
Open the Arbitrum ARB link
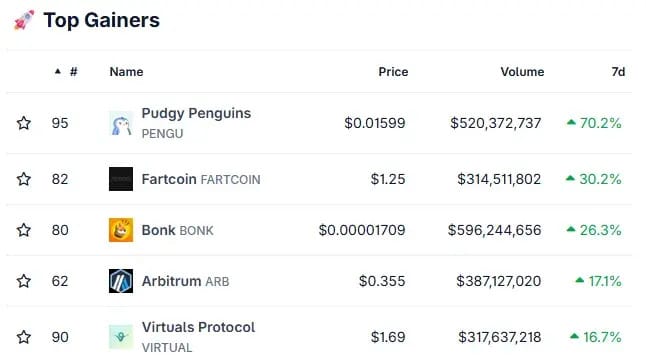pos(185,281)
